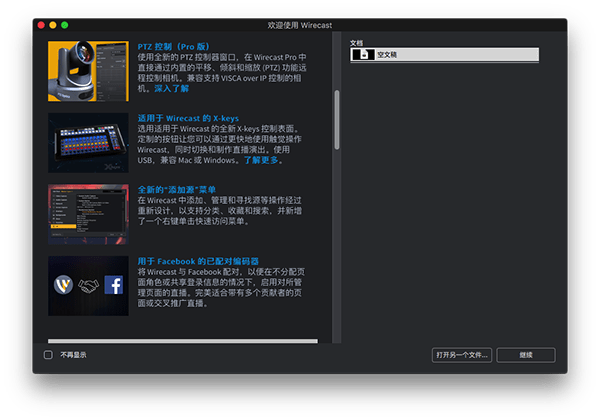This screenshot has height=420, width=600.
Task: Enable the 不再显示 checkbox
Action: (48, 355)
